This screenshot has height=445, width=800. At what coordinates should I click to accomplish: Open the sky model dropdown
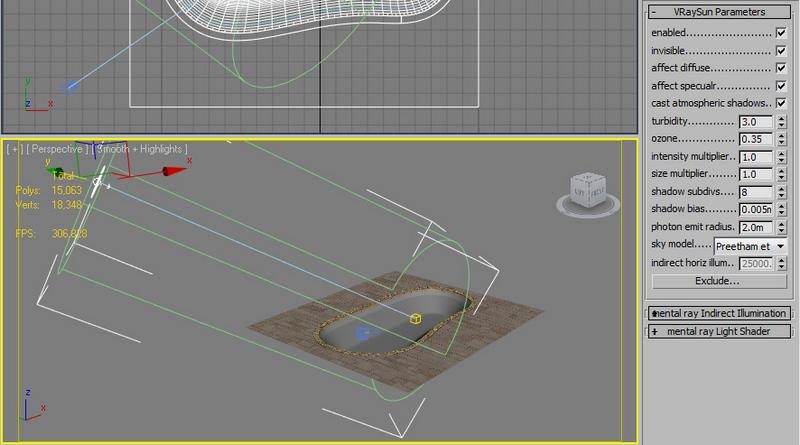pyautogui.click(x=750, y=245)
